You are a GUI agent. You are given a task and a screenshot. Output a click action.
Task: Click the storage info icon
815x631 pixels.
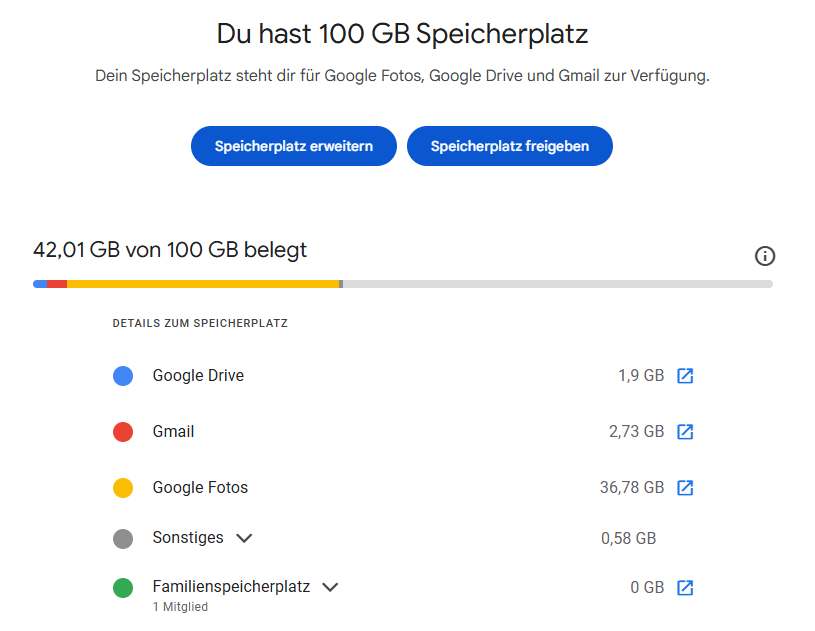click(765, 256)
